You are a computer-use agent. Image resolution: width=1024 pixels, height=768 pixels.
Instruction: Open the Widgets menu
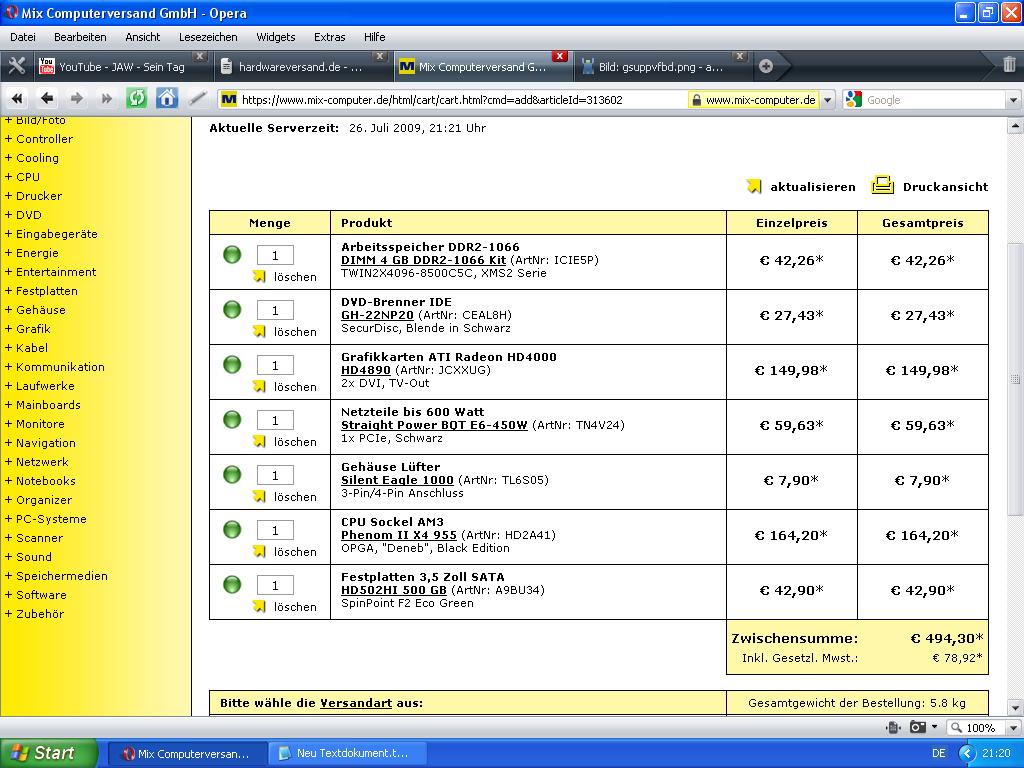pos(276,37)
